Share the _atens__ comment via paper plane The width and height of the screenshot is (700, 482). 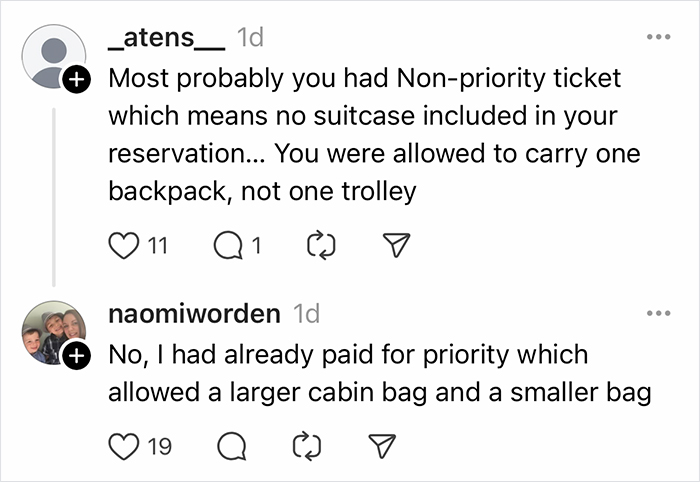coord(397,244)
